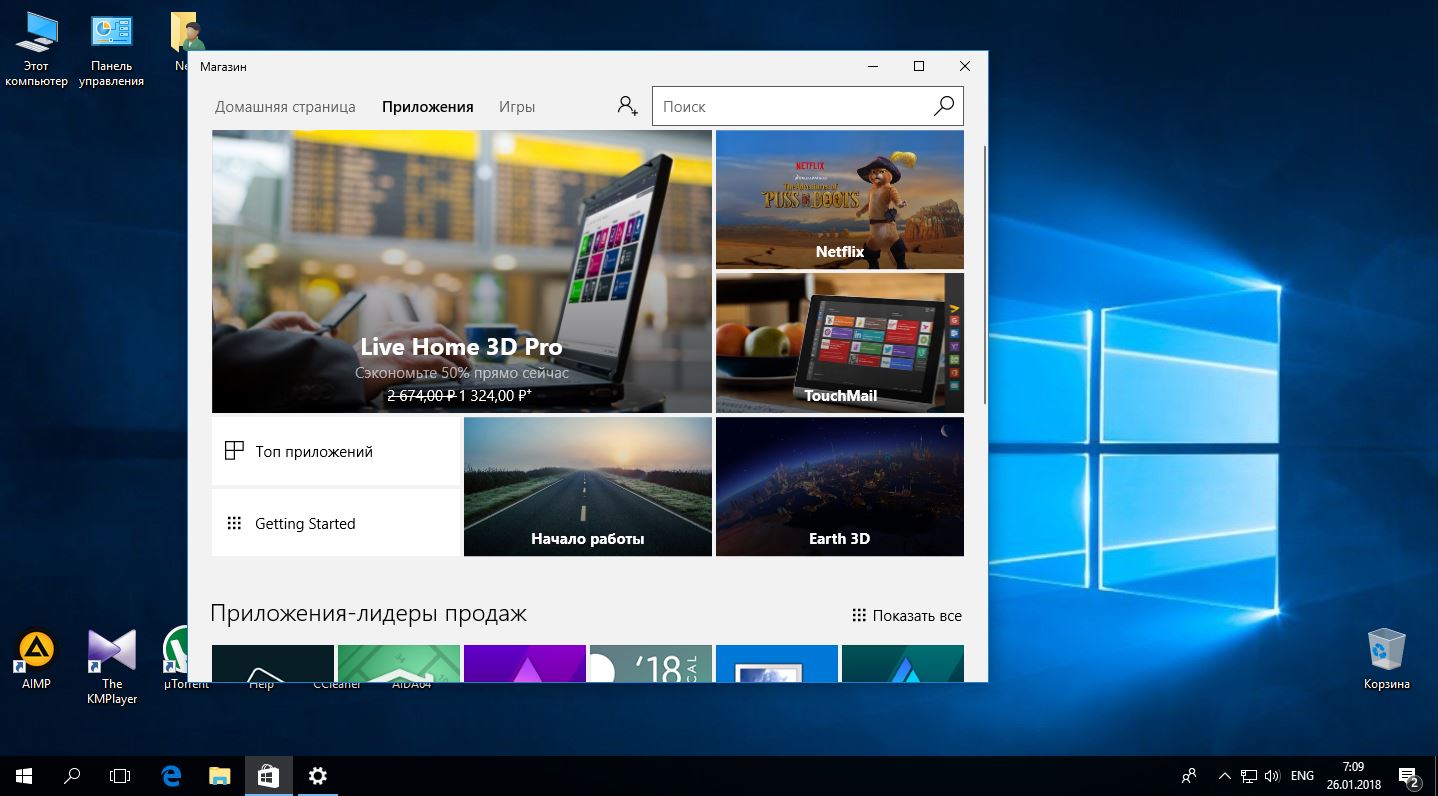Open the Топ приложений button
The image size is (1438, 796).
tap(336, 451)
